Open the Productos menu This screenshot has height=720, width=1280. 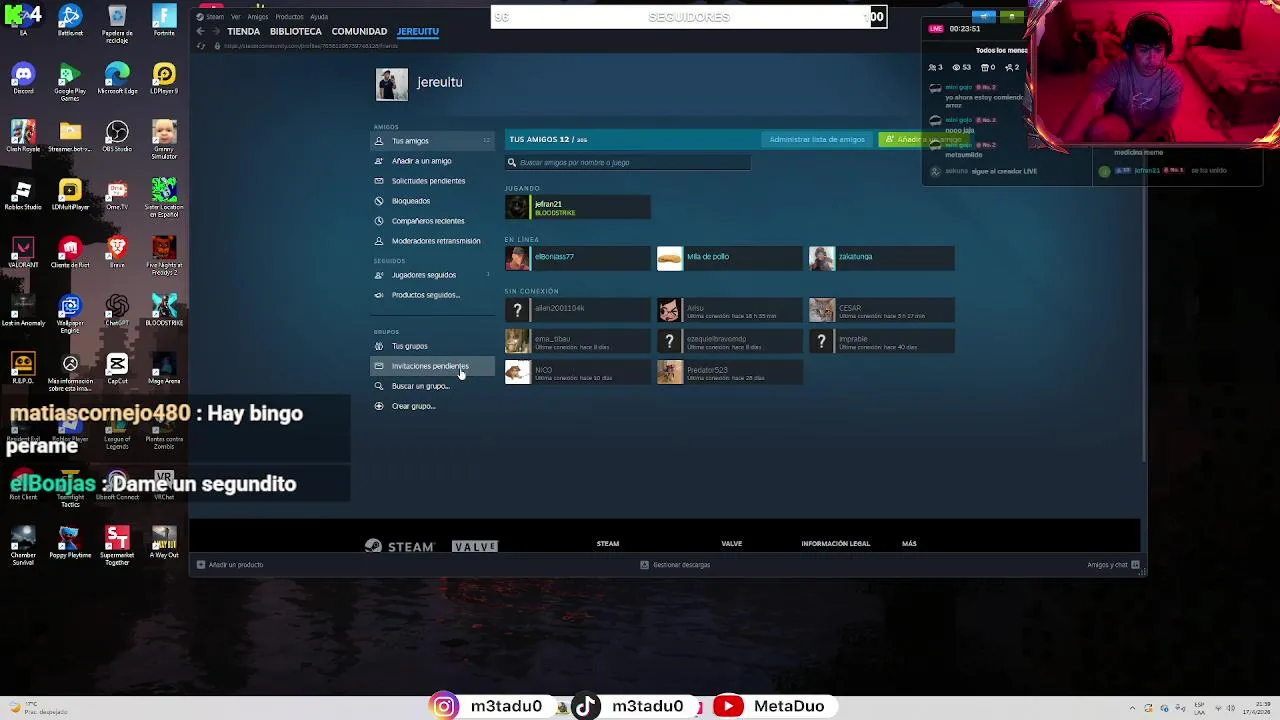pyautogui.click(x=289, y=17)
